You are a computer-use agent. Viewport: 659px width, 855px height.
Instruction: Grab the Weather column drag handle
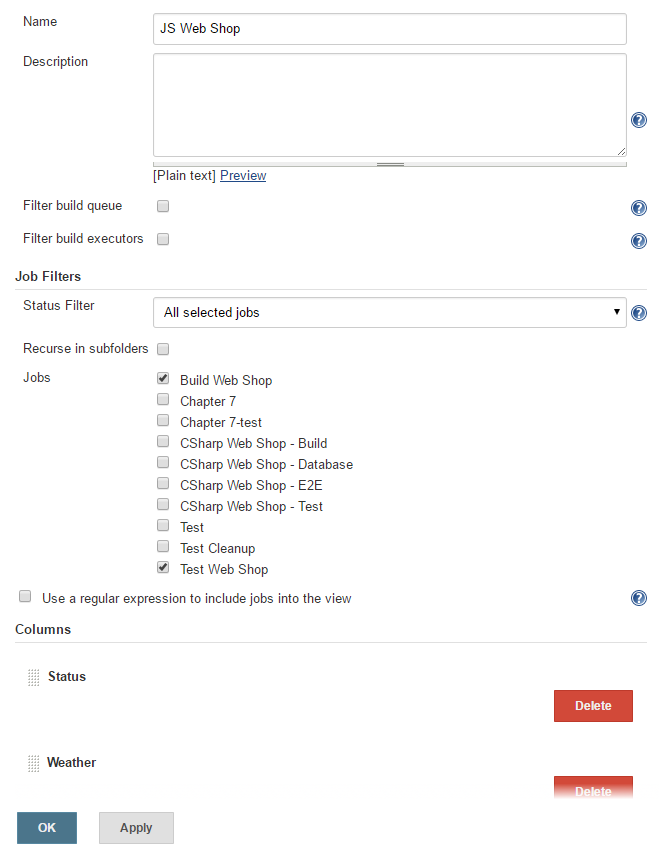point(34,763)
